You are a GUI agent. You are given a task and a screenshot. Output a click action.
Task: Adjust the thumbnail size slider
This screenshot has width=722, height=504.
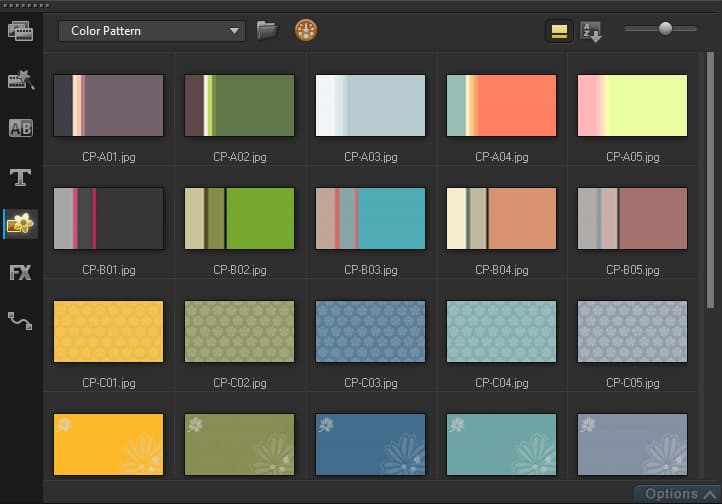click(x=665, y=29)
